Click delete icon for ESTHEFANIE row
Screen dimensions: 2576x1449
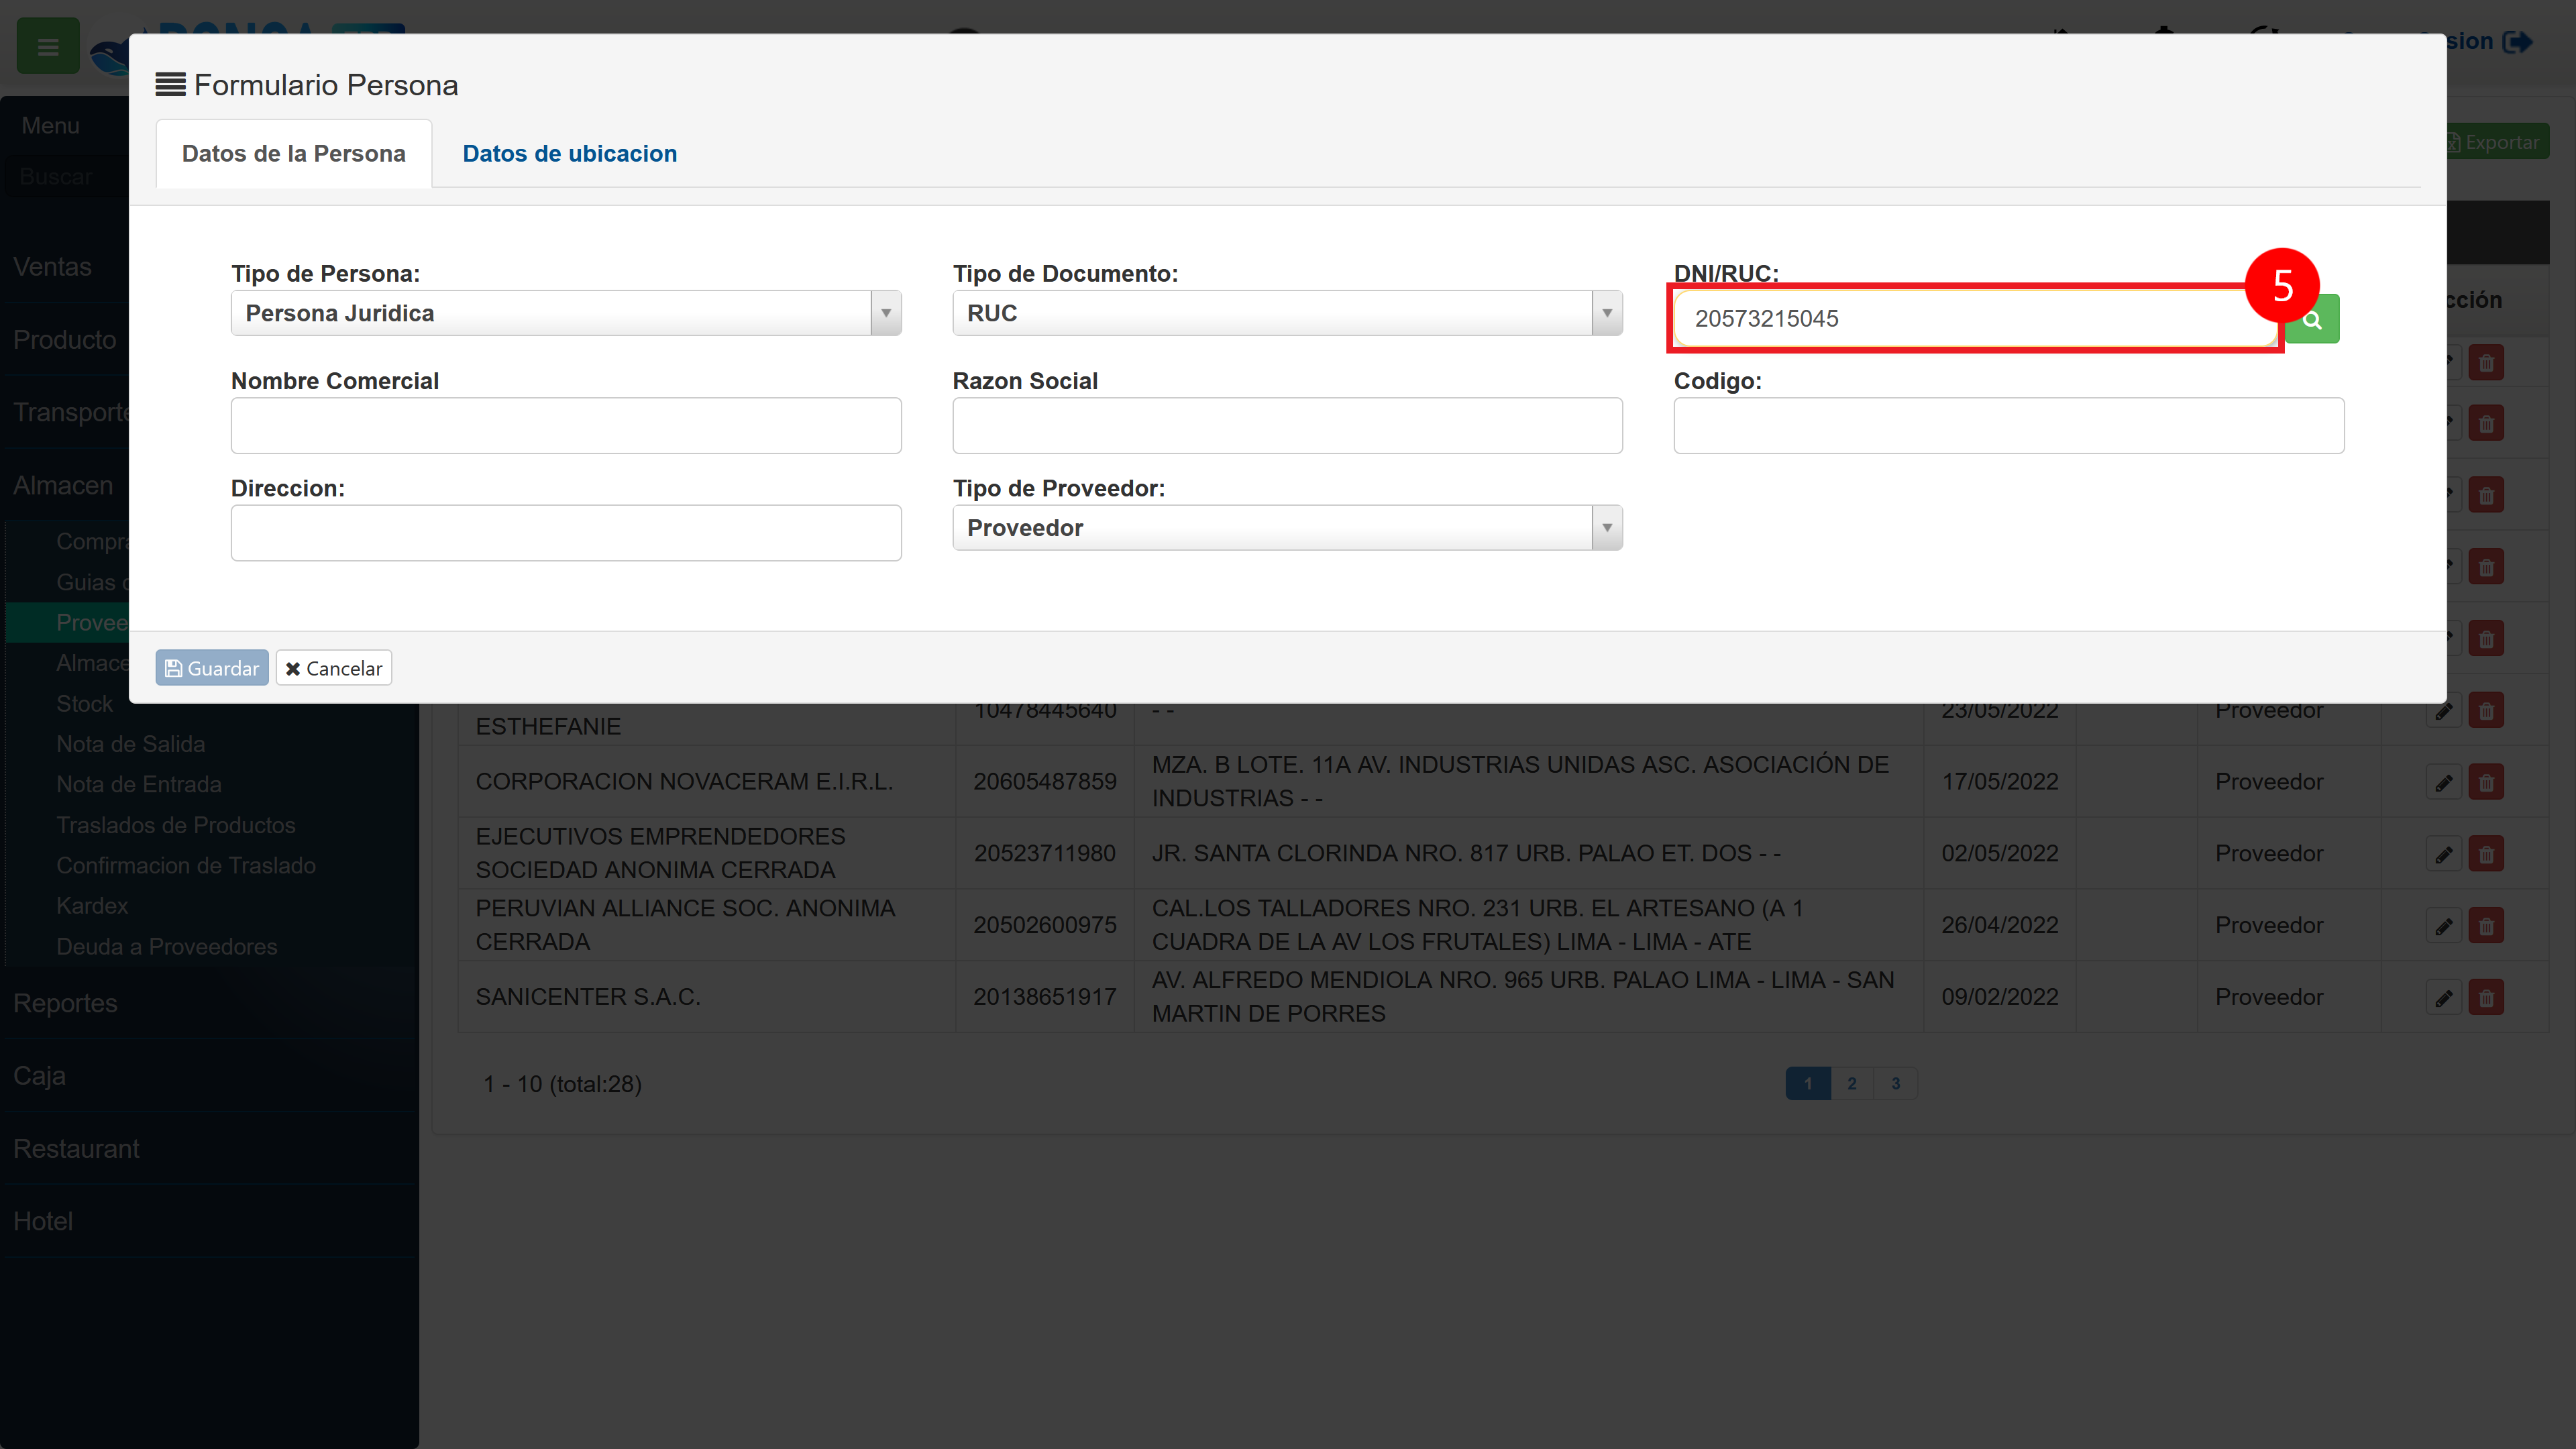[2486, 711]
